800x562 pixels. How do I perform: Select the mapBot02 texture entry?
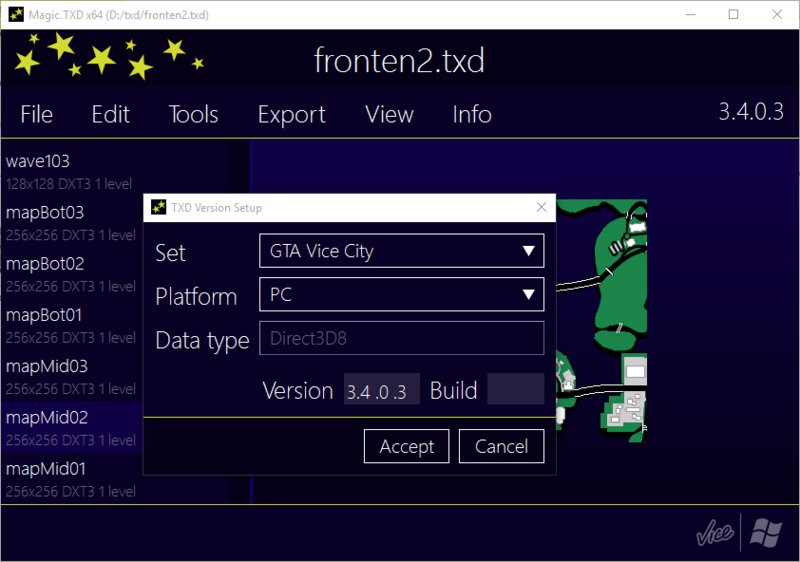pos(71,274)
